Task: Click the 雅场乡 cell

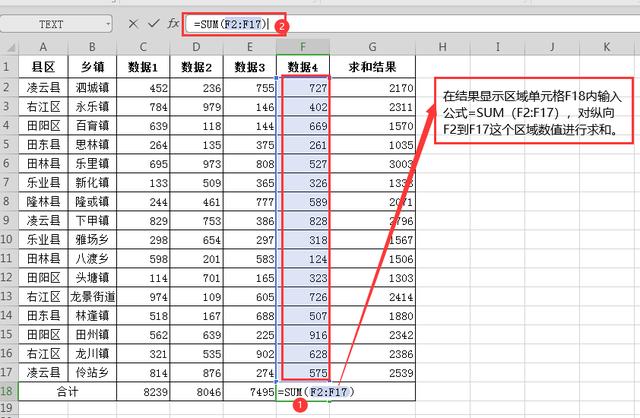Action: coord(92,240)
